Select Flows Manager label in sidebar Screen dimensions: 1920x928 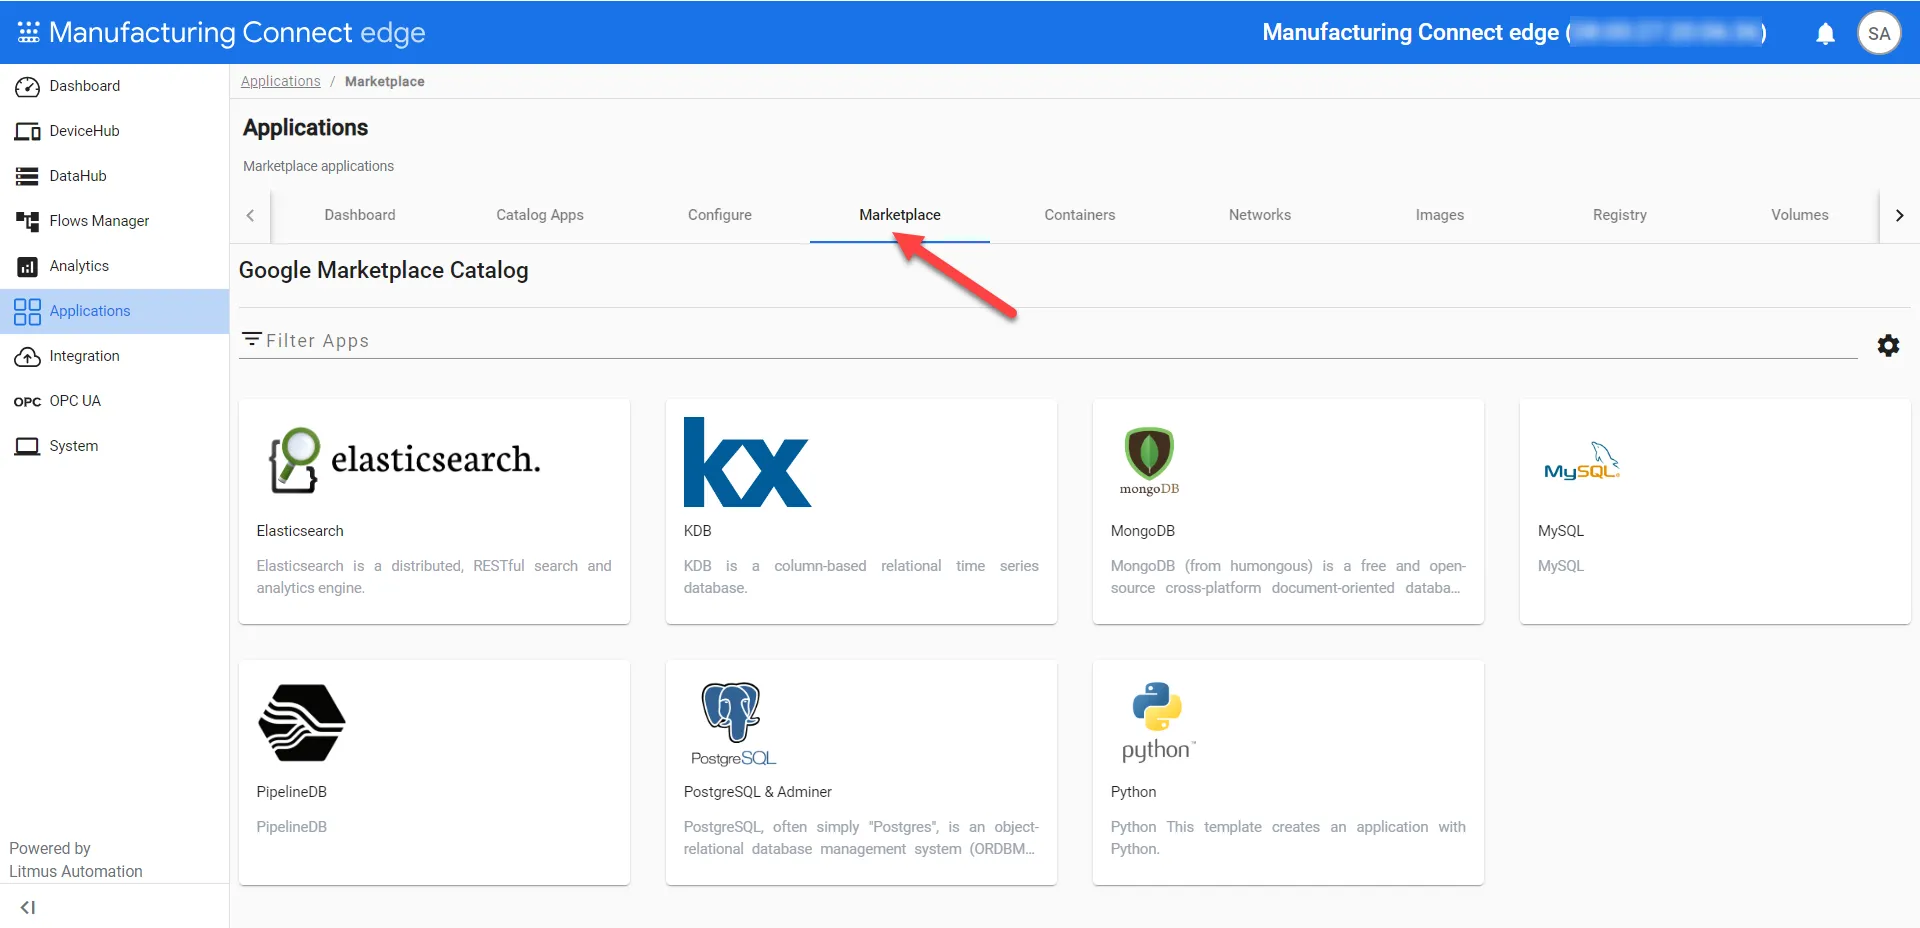point(99,221)
